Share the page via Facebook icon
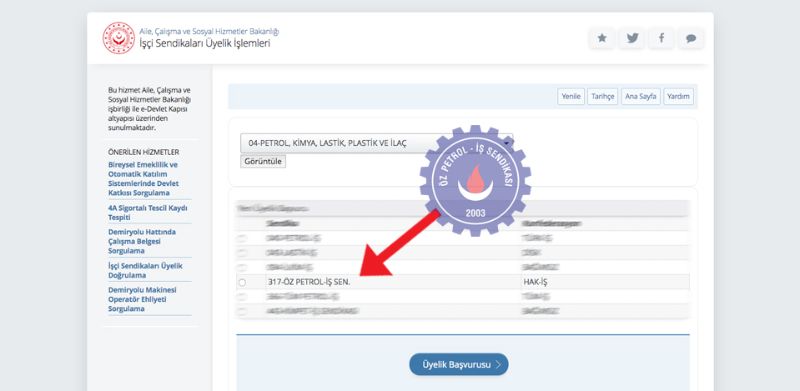The width and height of the screenshot is (800, 391). (x=661, y=38)
